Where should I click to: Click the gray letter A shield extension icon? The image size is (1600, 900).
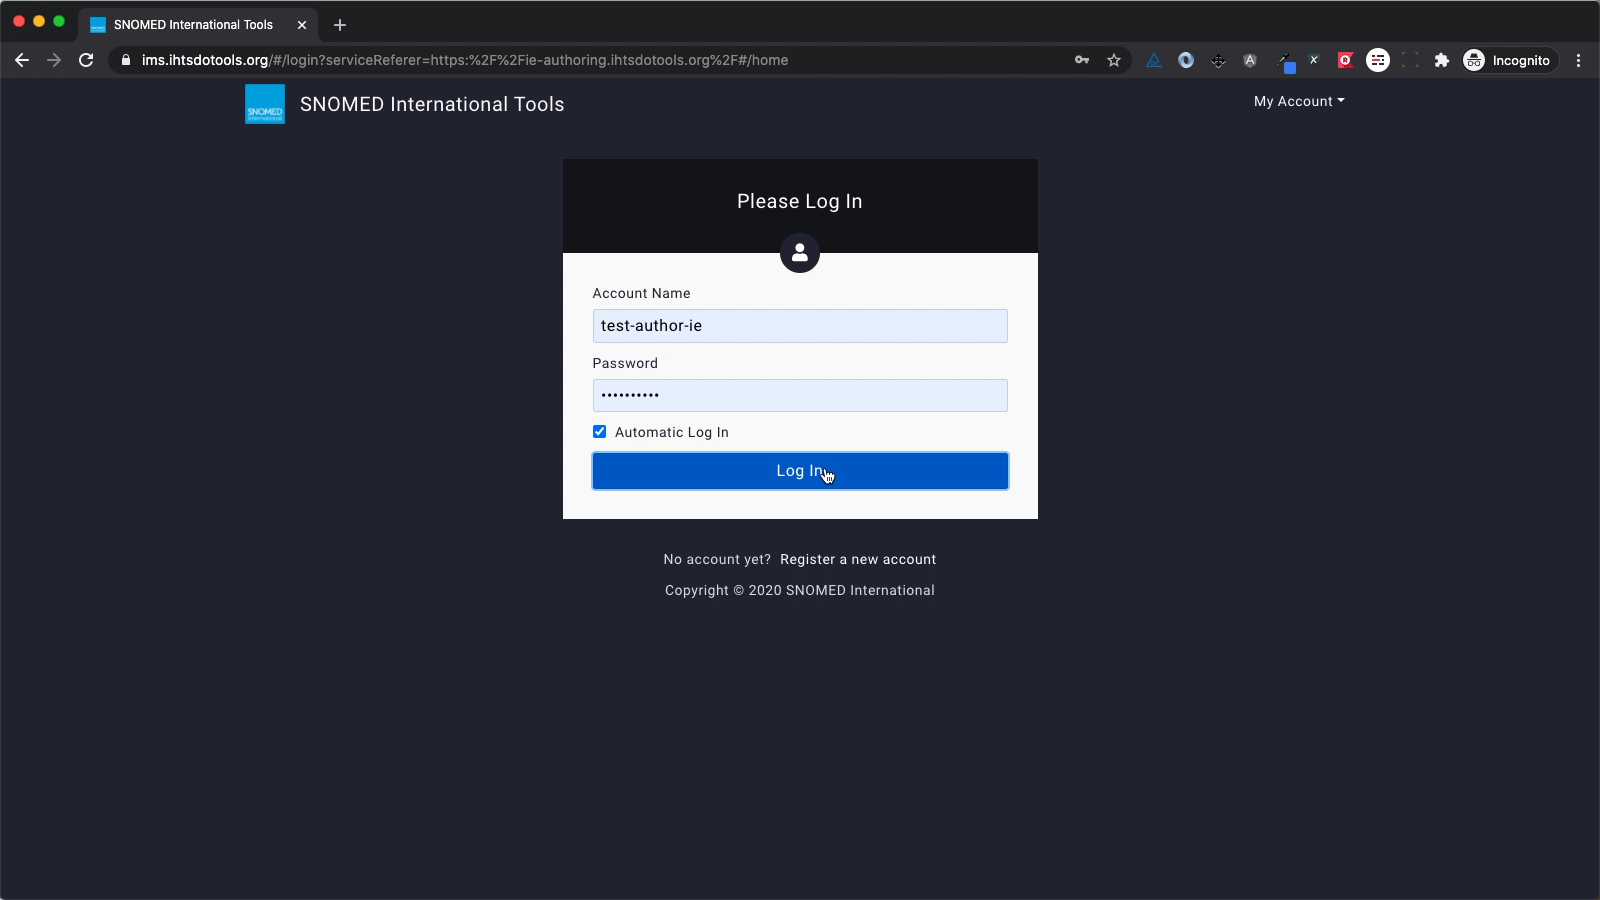tap(1250, 60)
